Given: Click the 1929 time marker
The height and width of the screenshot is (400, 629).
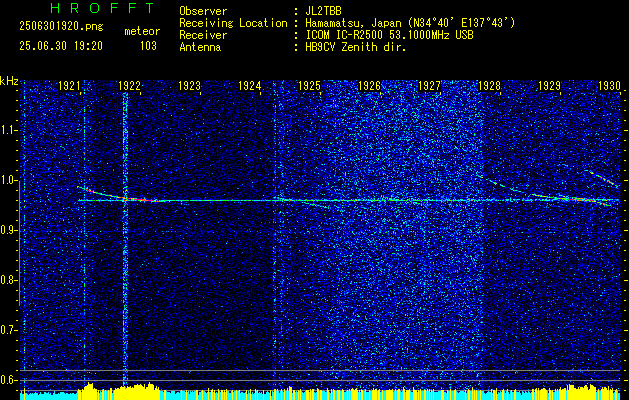Looking at the screenshot, I should tap(550, 85).
